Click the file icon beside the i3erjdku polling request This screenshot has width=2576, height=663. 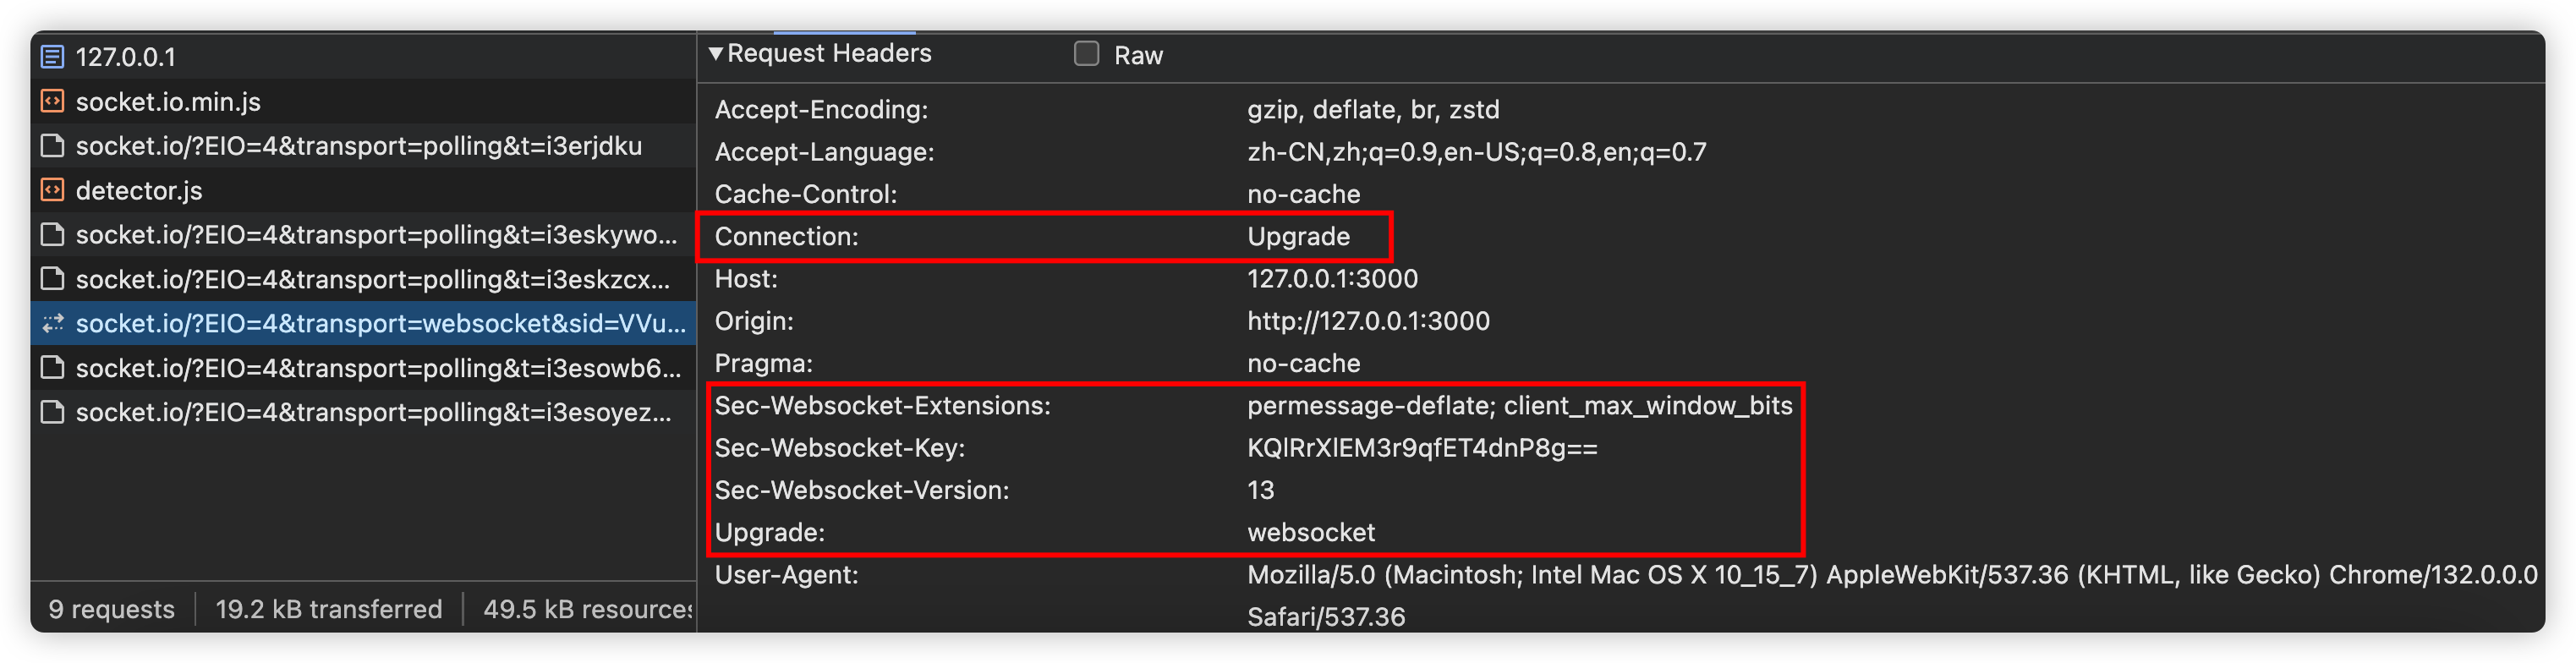(x=52, y=146)
